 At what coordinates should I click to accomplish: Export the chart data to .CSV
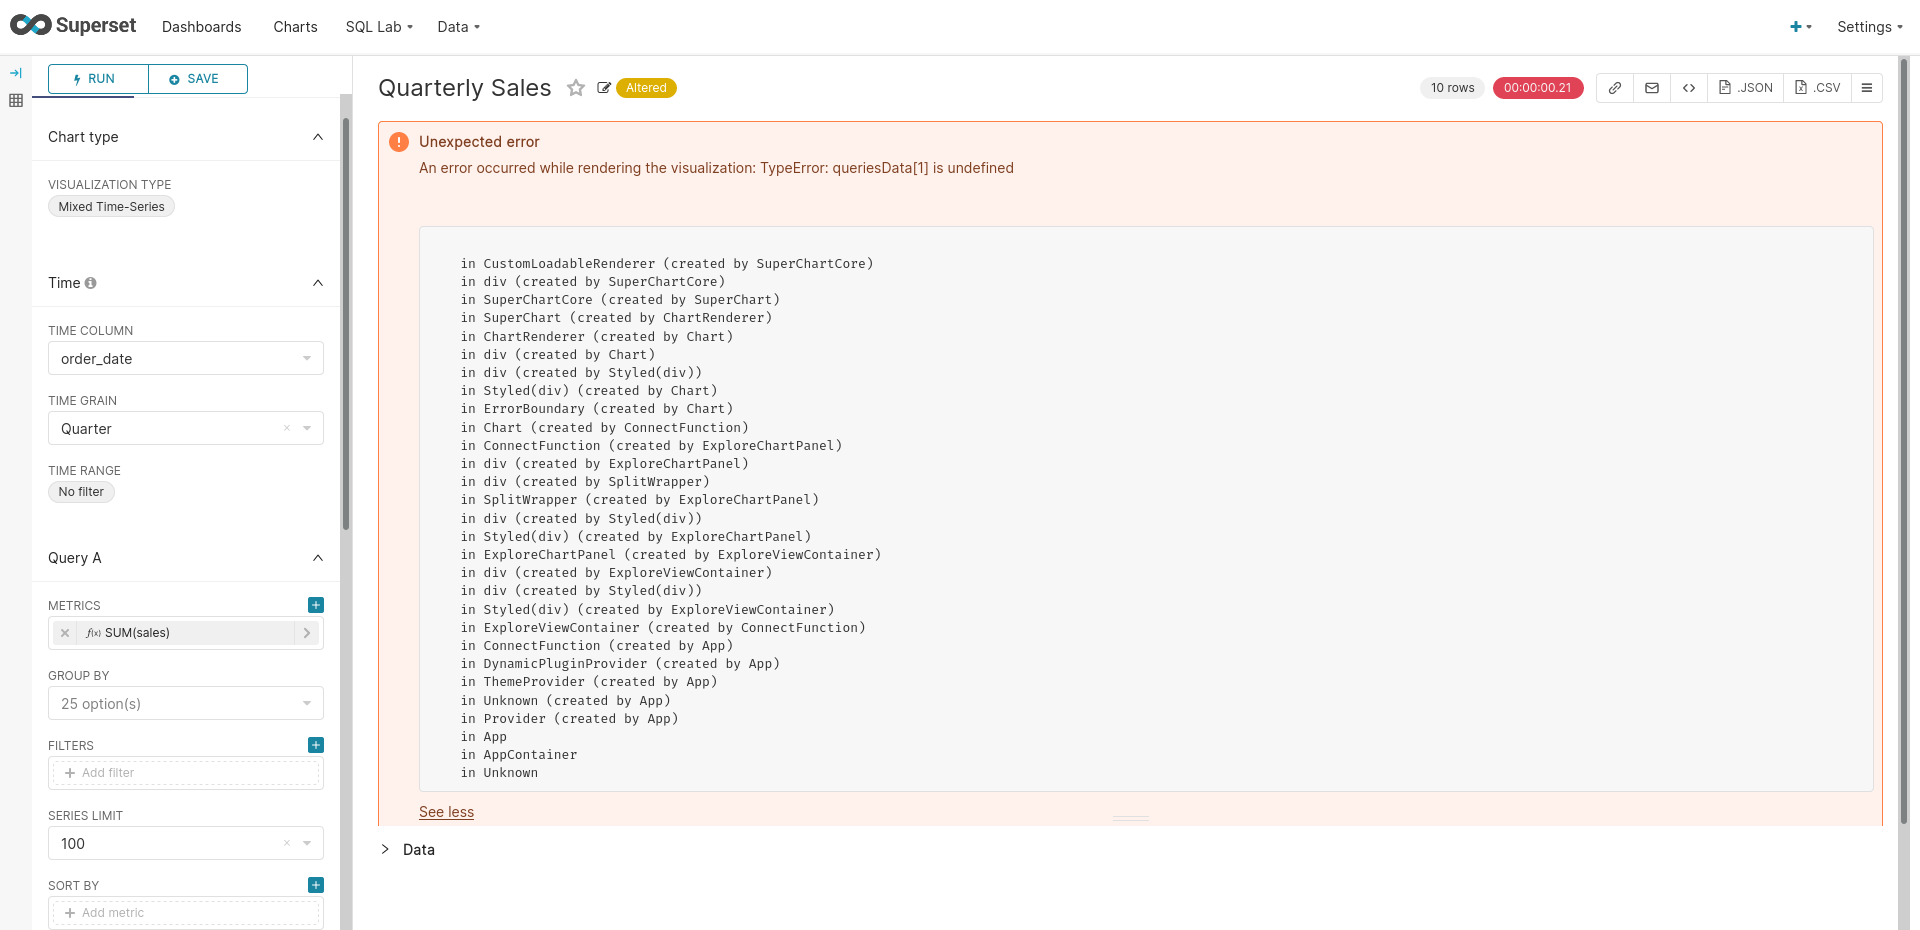point(1817,88)
